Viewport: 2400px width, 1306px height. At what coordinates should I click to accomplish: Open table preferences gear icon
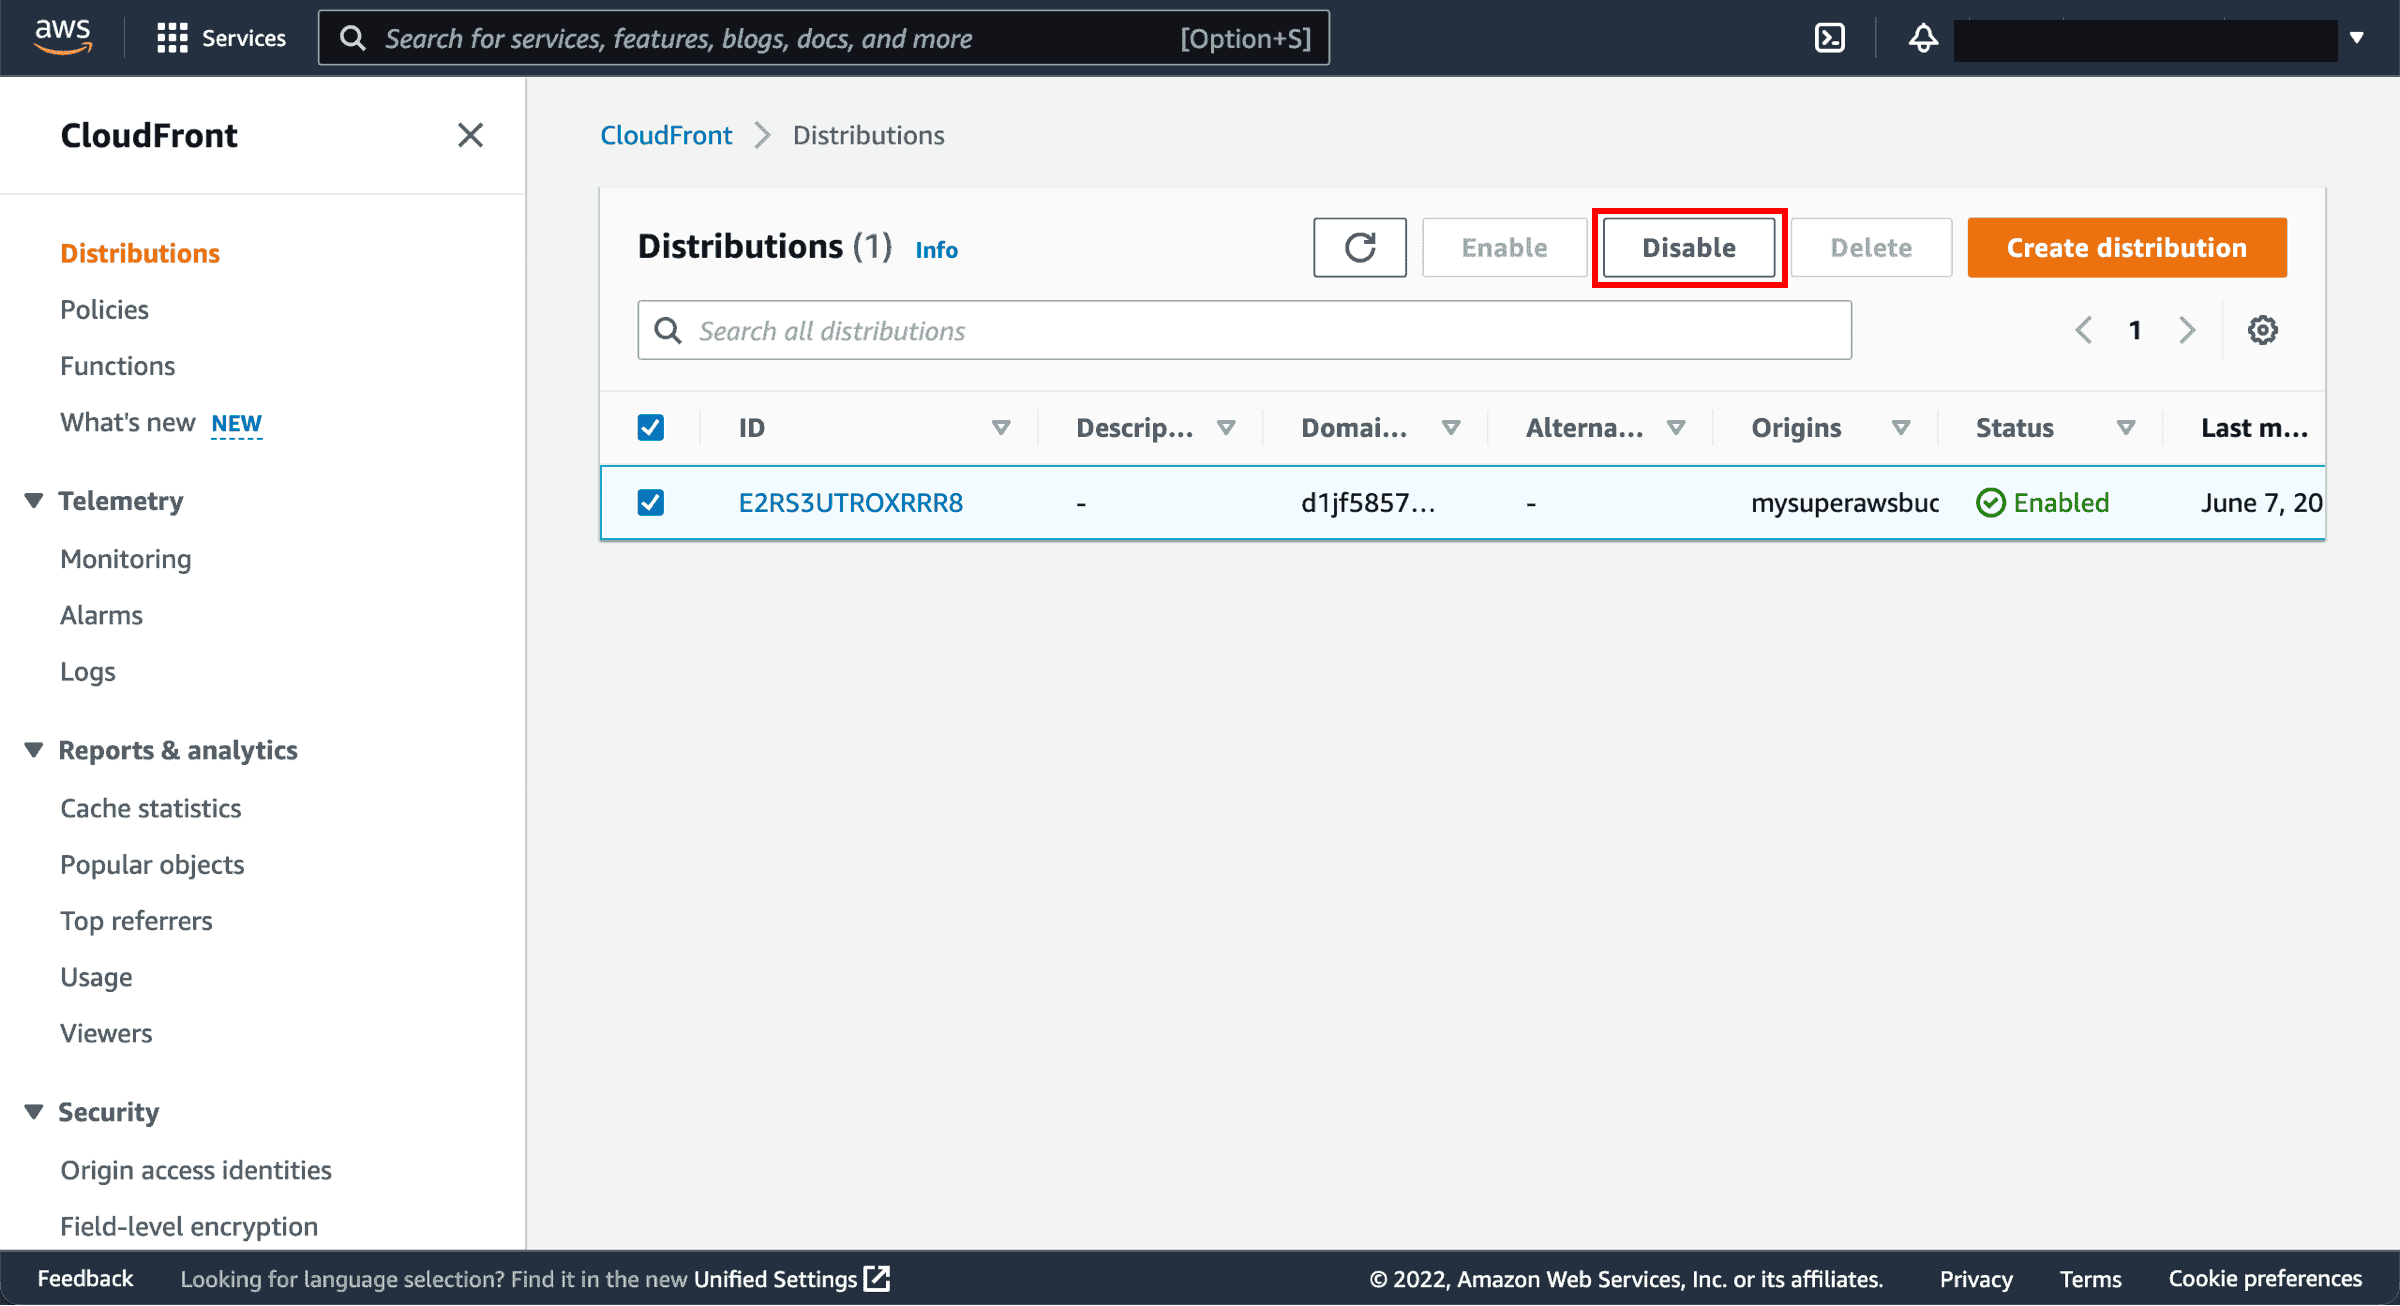point(2262,330)
